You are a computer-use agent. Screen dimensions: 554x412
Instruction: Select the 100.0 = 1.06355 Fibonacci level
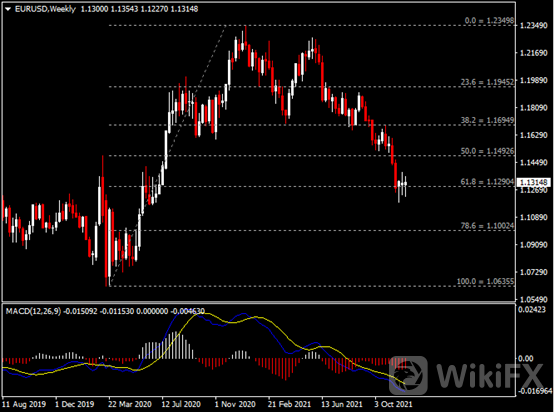pyautogui.click(x=485, y=281)
